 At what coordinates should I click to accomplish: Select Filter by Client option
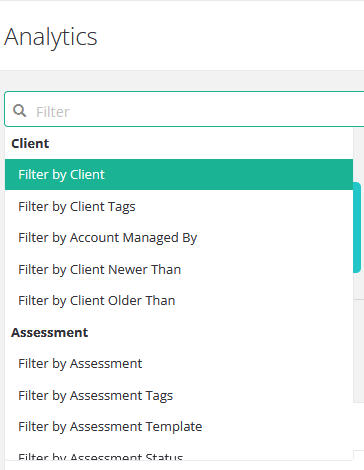[179, 175]
